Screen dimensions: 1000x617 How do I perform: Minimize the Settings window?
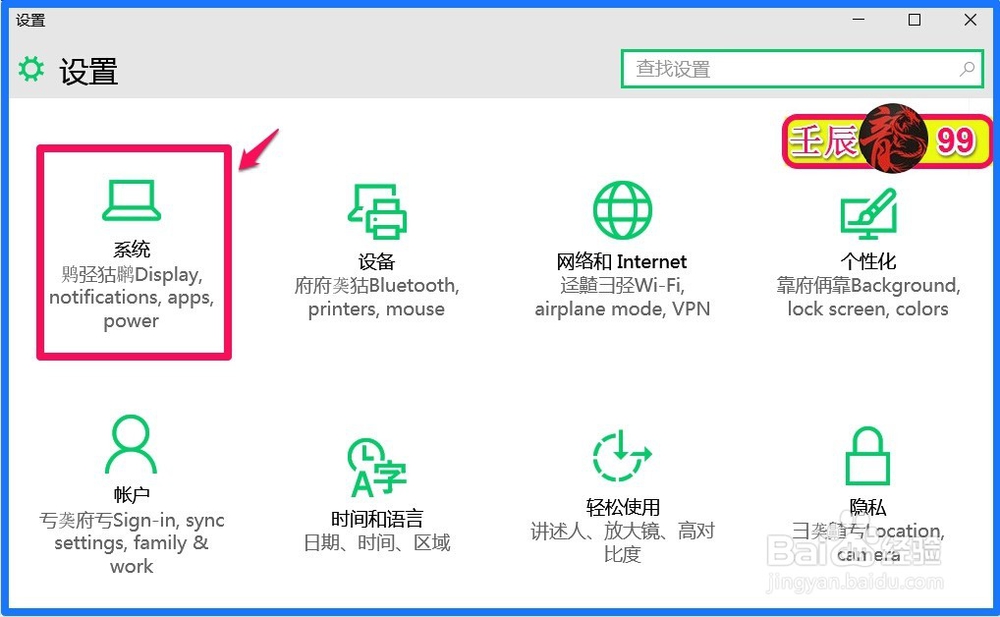tap(858, 19)
